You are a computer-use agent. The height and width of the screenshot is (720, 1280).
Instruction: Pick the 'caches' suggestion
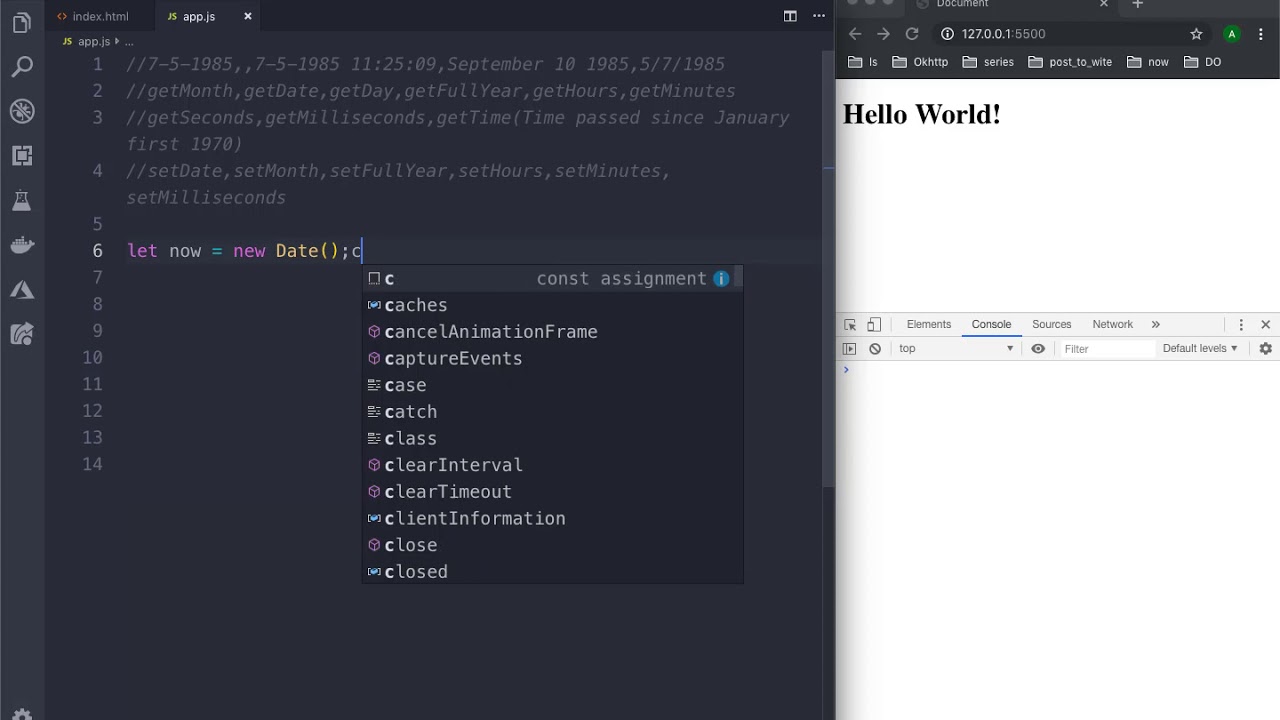pos(552,305)
